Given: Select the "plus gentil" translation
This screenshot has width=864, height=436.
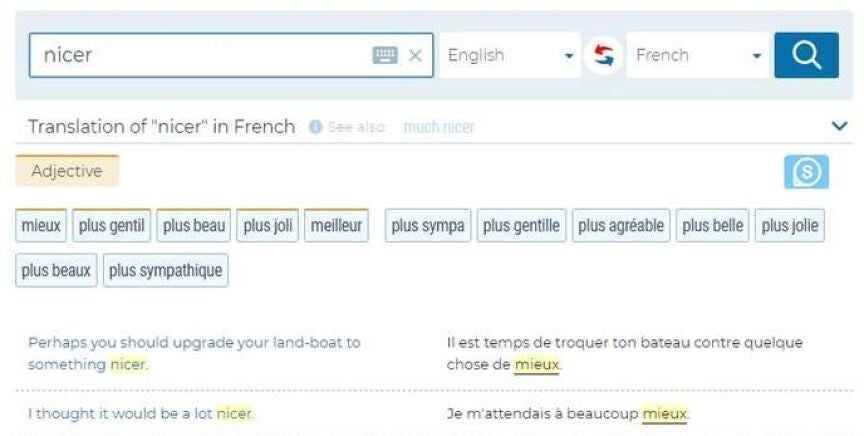Looking at the screenshot, I should pyautogui.click(x=112, y=225).
